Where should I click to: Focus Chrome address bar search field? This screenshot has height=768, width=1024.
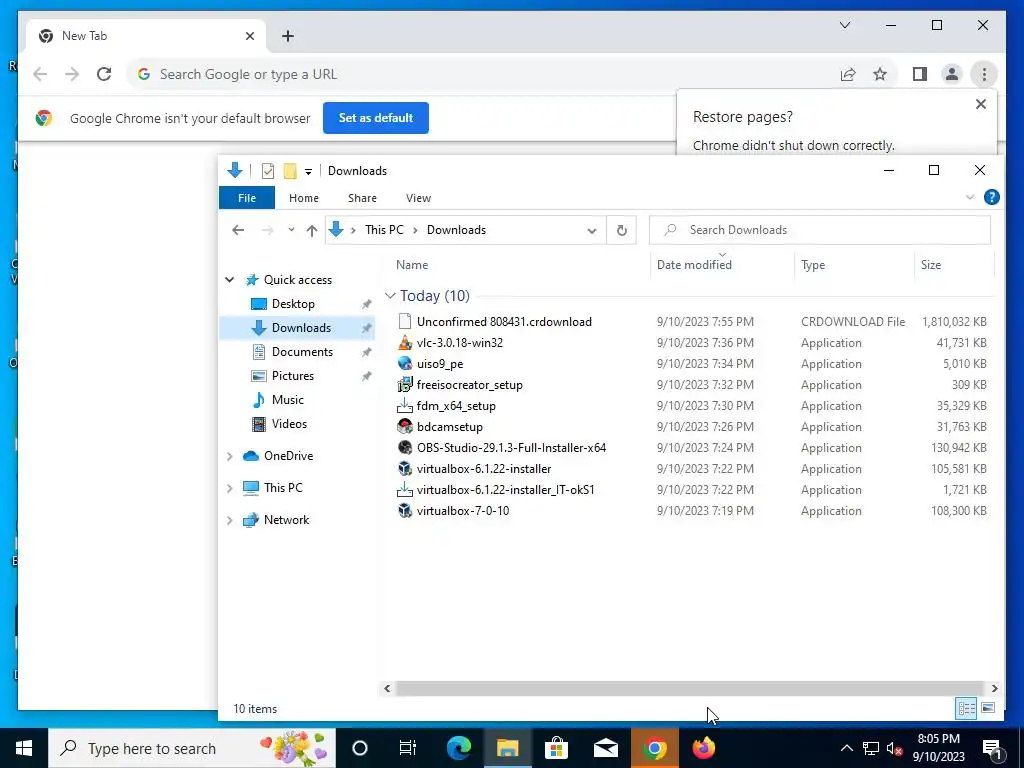(x=483, y=74)
